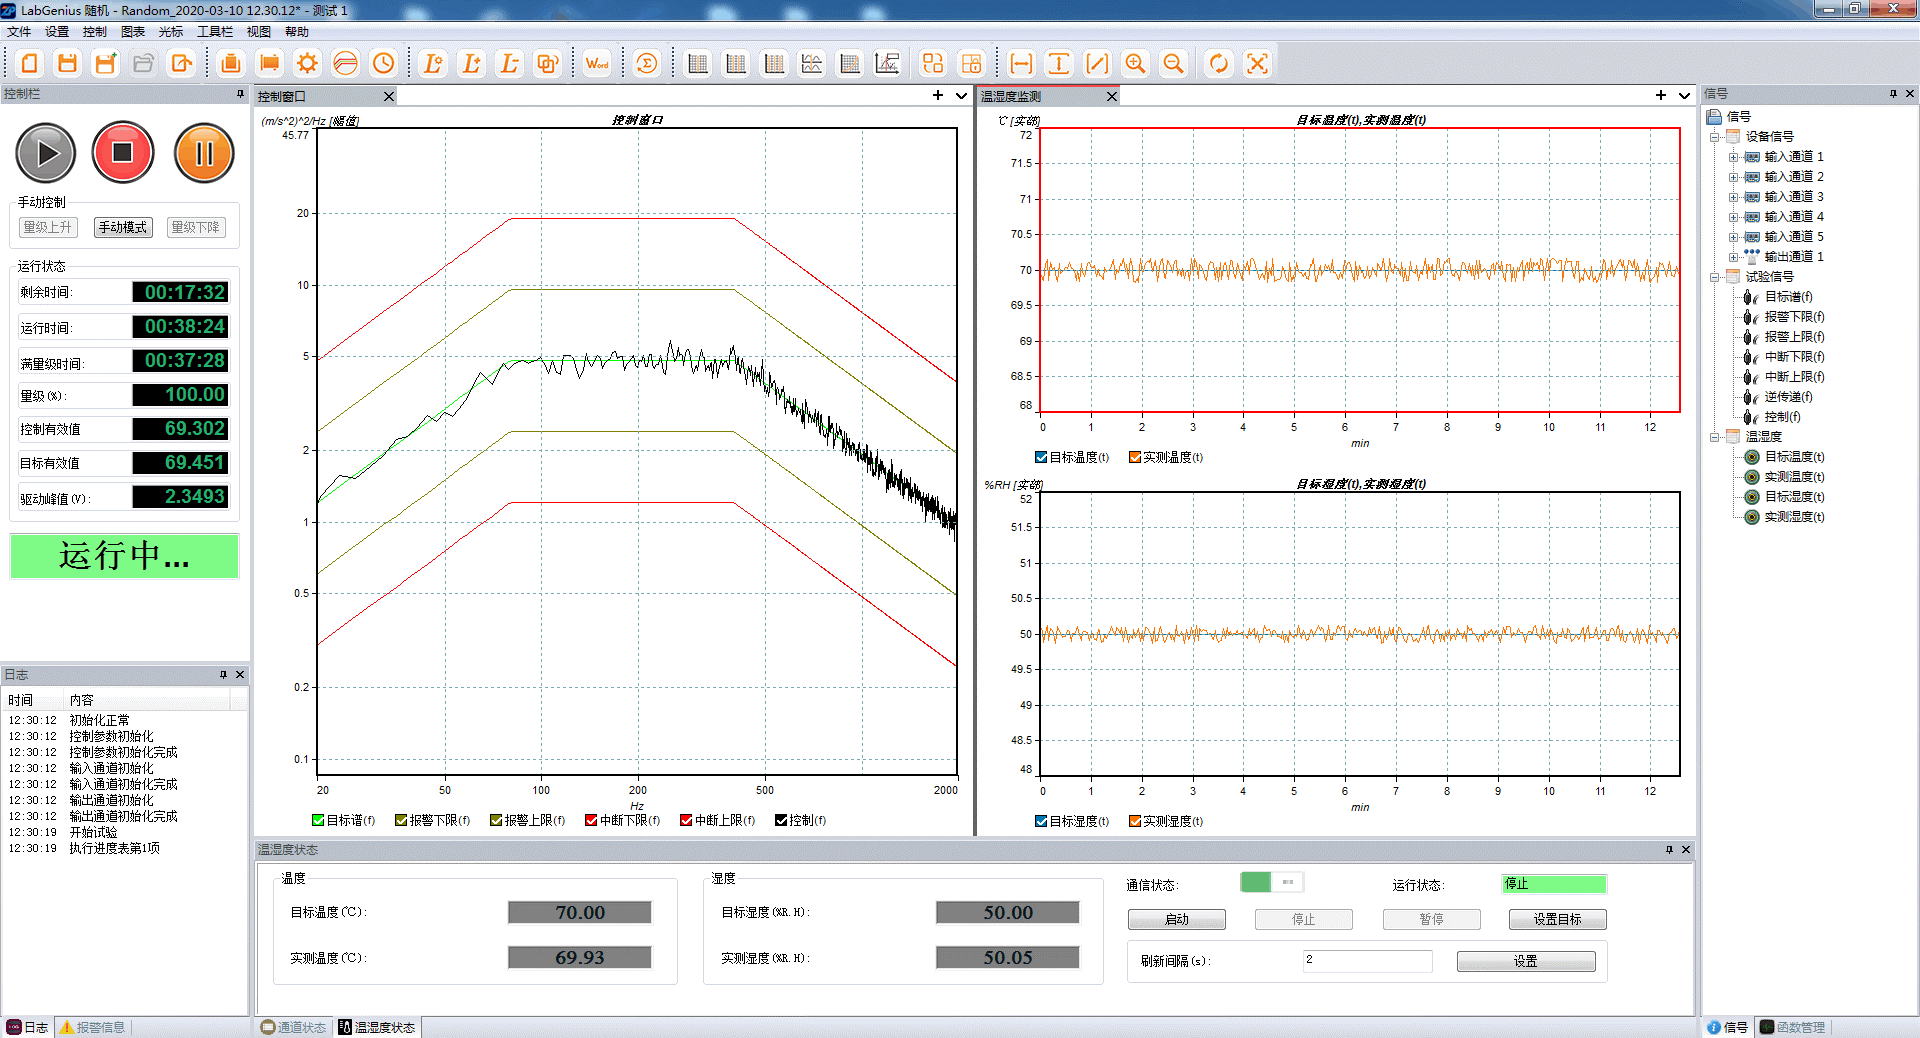Click the New file toolbar icon
This screenshot has height=1038, width=1920.
pyautogui.click(x=29, y=64)
